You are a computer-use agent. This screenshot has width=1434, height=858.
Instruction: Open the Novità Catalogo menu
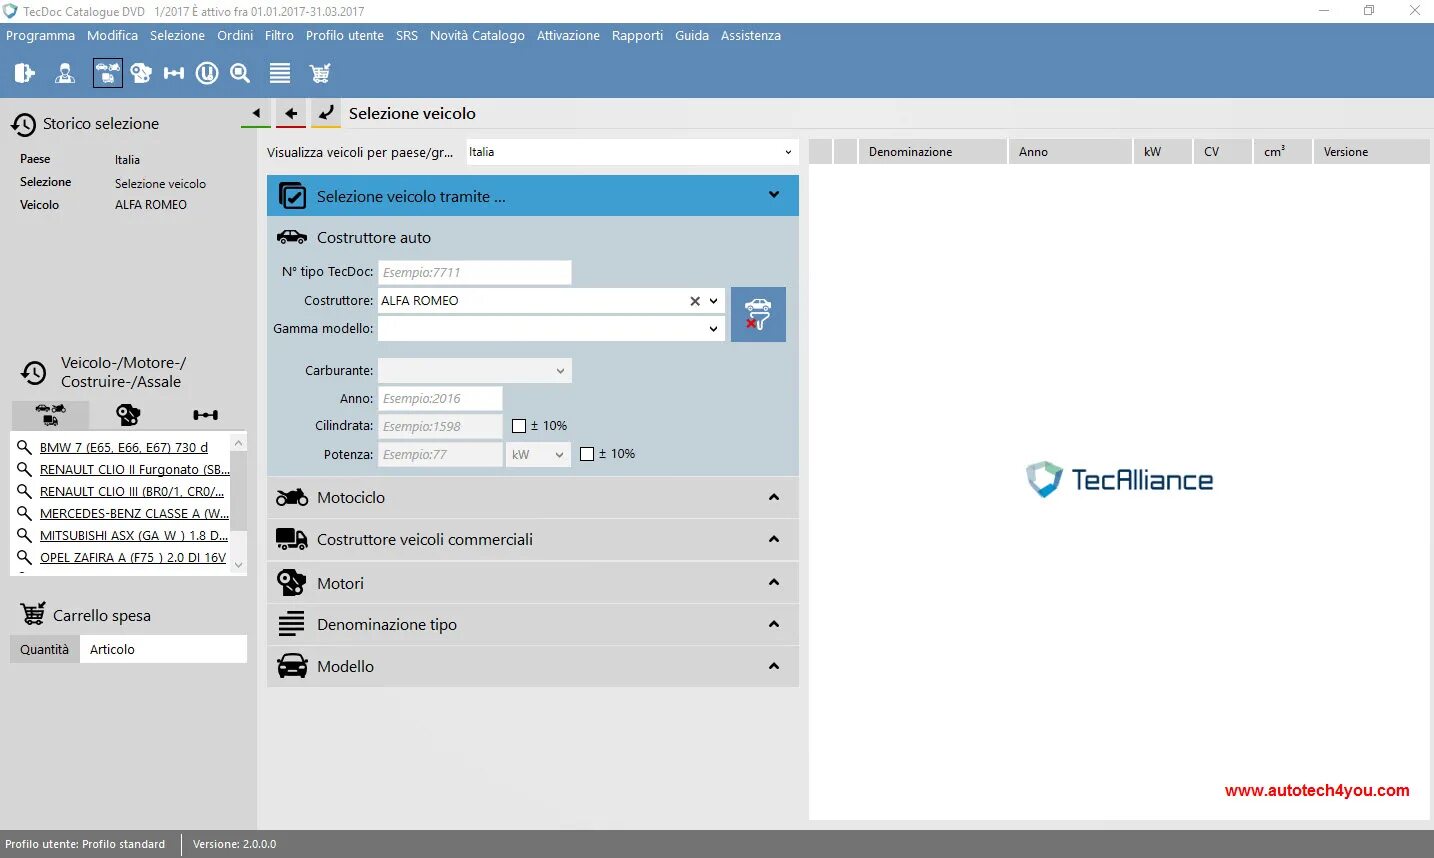477,35
